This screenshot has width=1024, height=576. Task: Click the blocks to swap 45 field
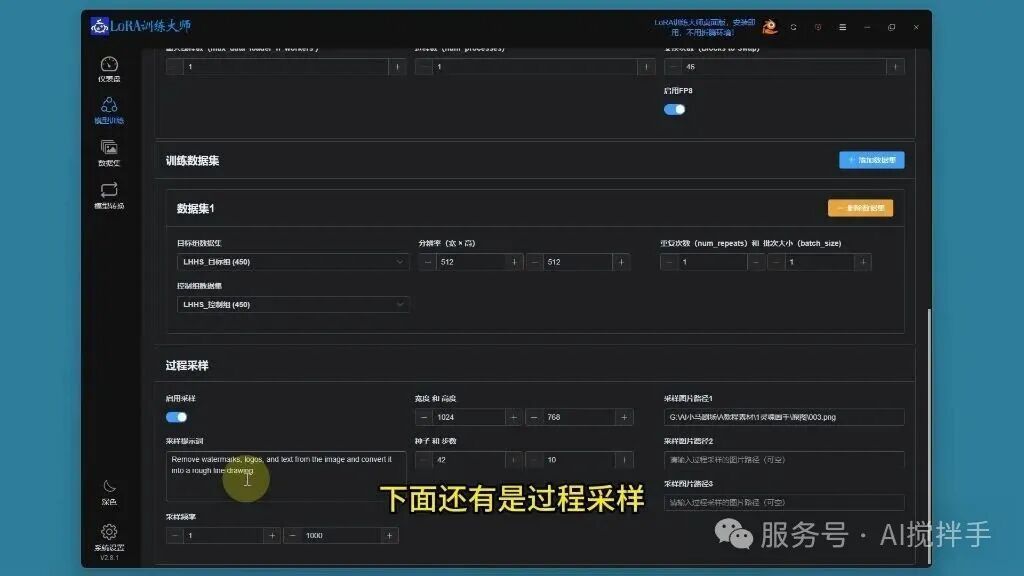point(784,67)
